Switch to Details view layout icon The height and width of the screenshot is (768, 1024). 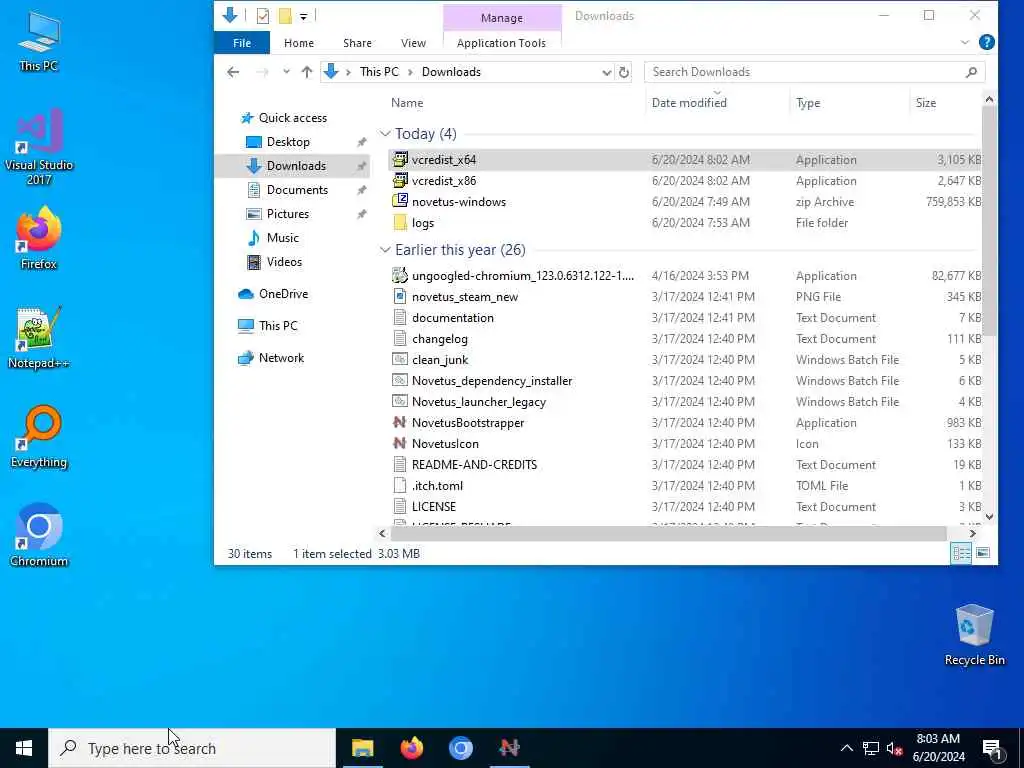pos(961,553)
